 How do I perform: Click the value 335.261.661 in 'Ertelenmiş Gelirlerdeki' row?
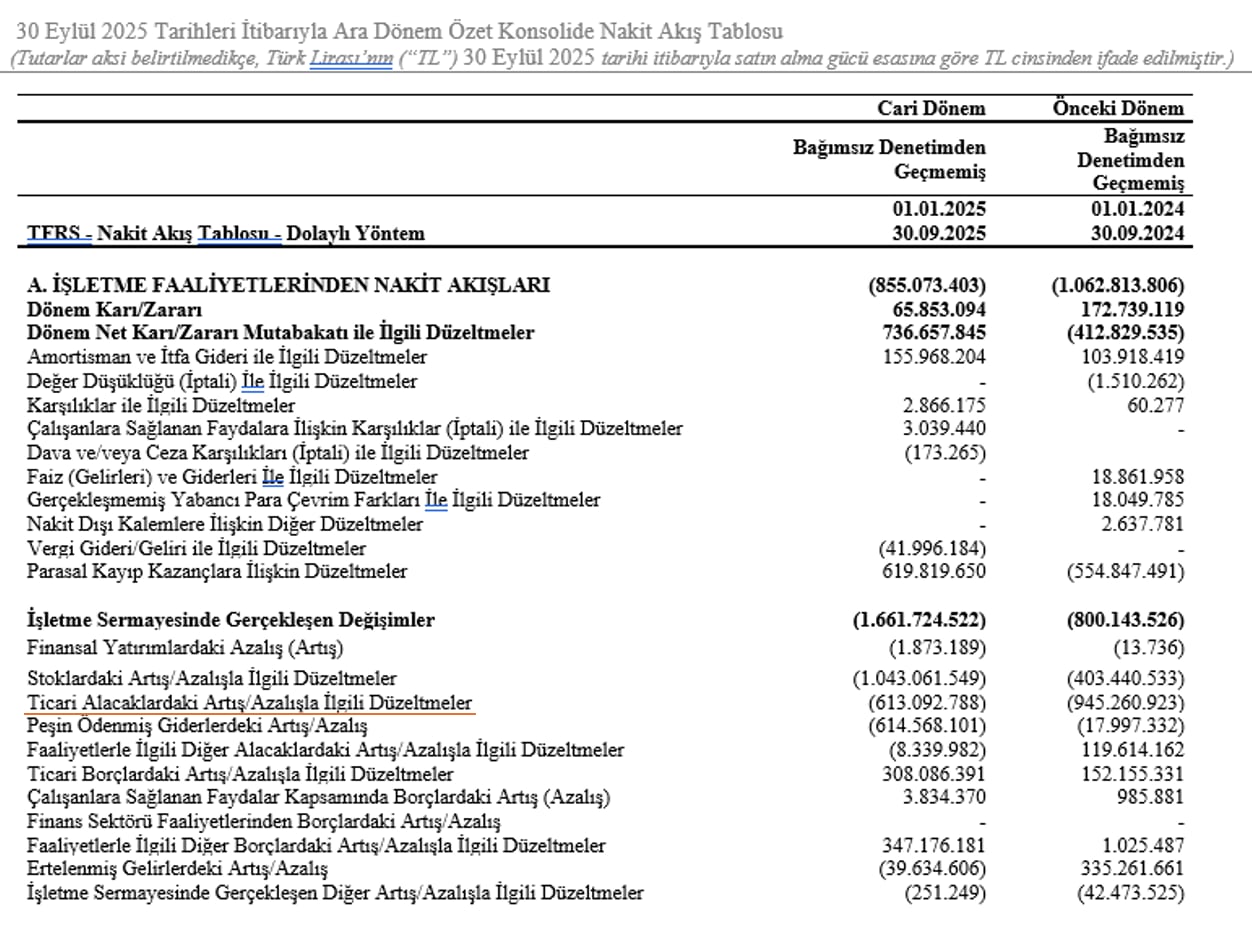1129,869
